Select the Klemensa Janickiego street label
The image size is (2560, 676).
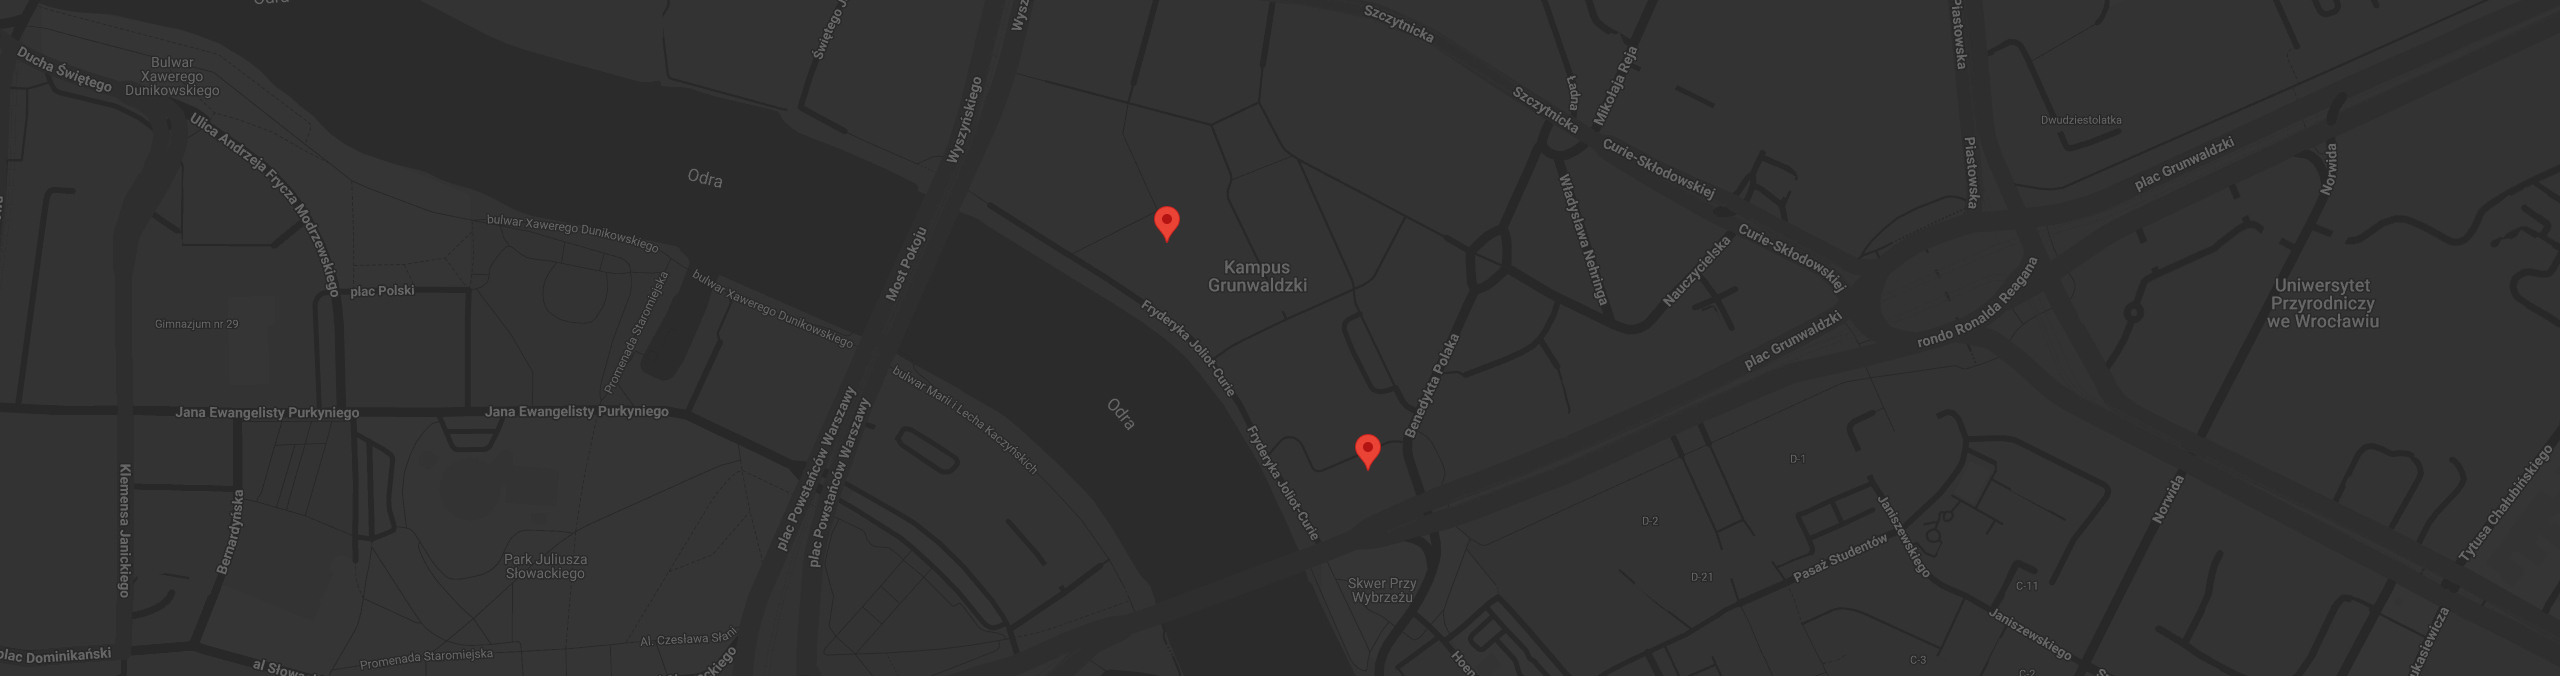click(125, 530)
